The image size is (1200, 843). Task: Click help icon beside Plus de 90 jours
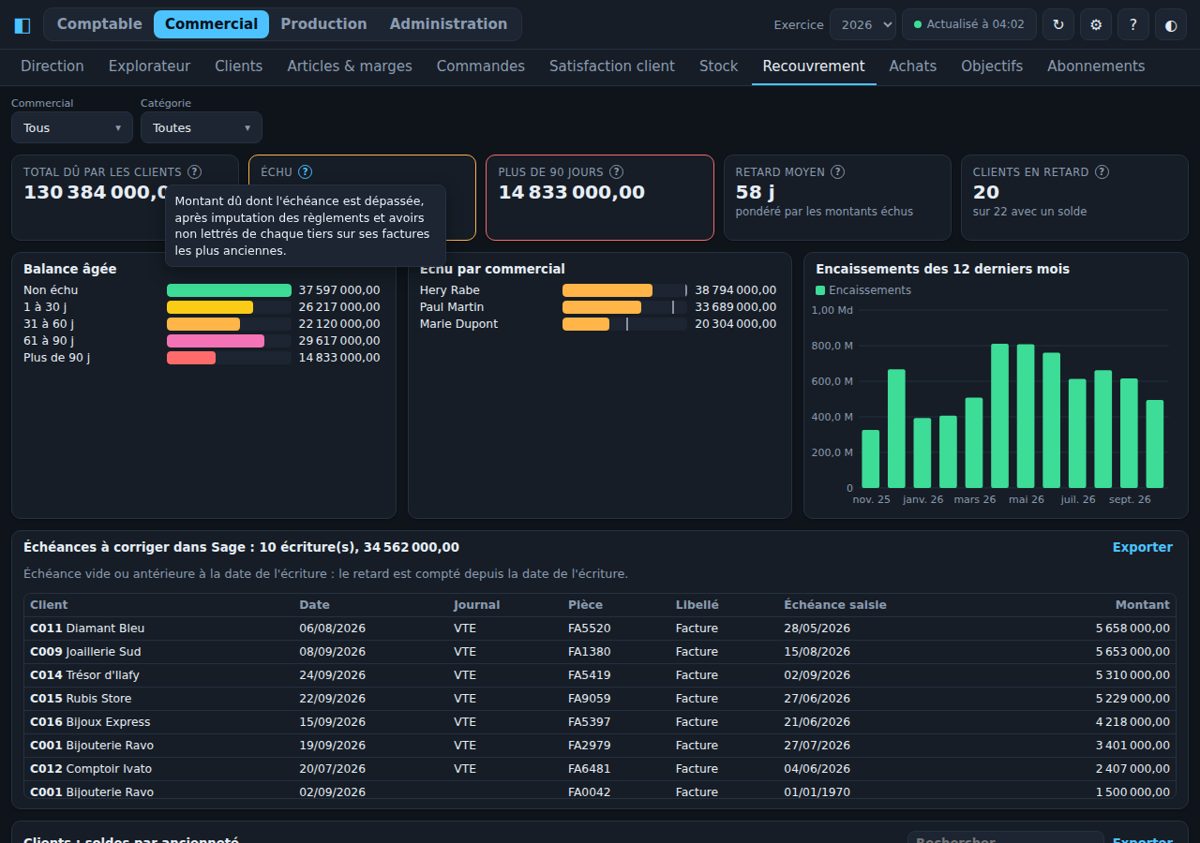pos(616,172)
